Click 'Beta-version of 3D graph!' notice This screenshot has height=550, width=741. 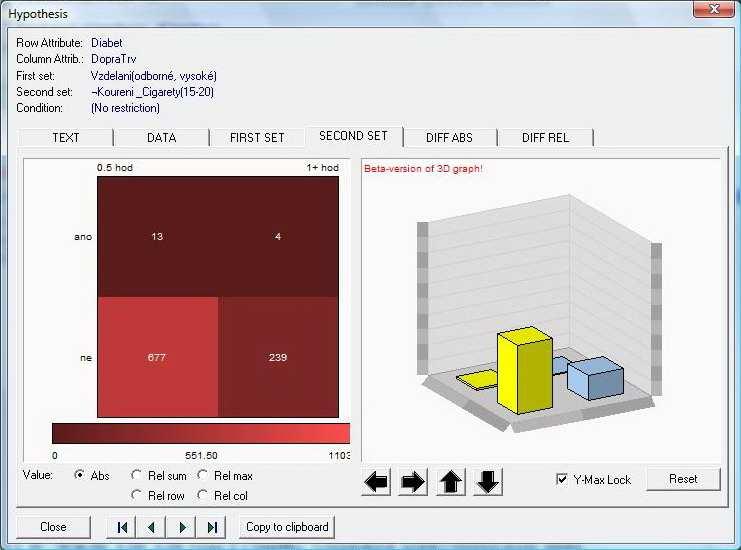(423, 169)
